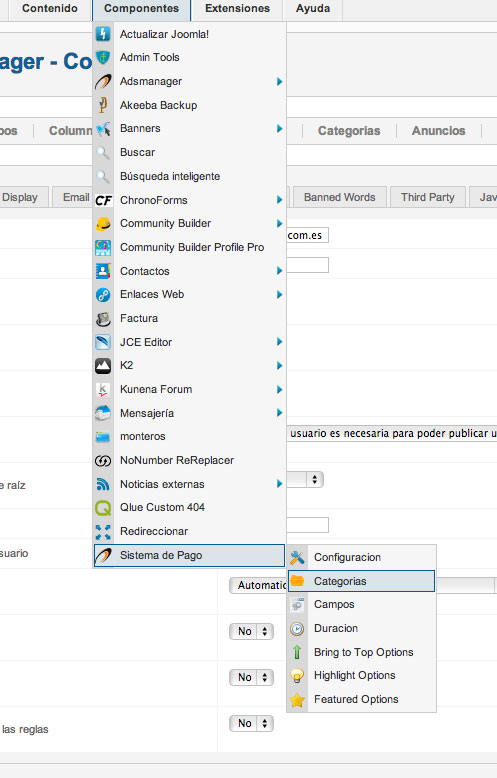Click the Contactos address book icon
The width and height of the screenshot is (497, 778).
pyautogui.click(x=103, y=271)
